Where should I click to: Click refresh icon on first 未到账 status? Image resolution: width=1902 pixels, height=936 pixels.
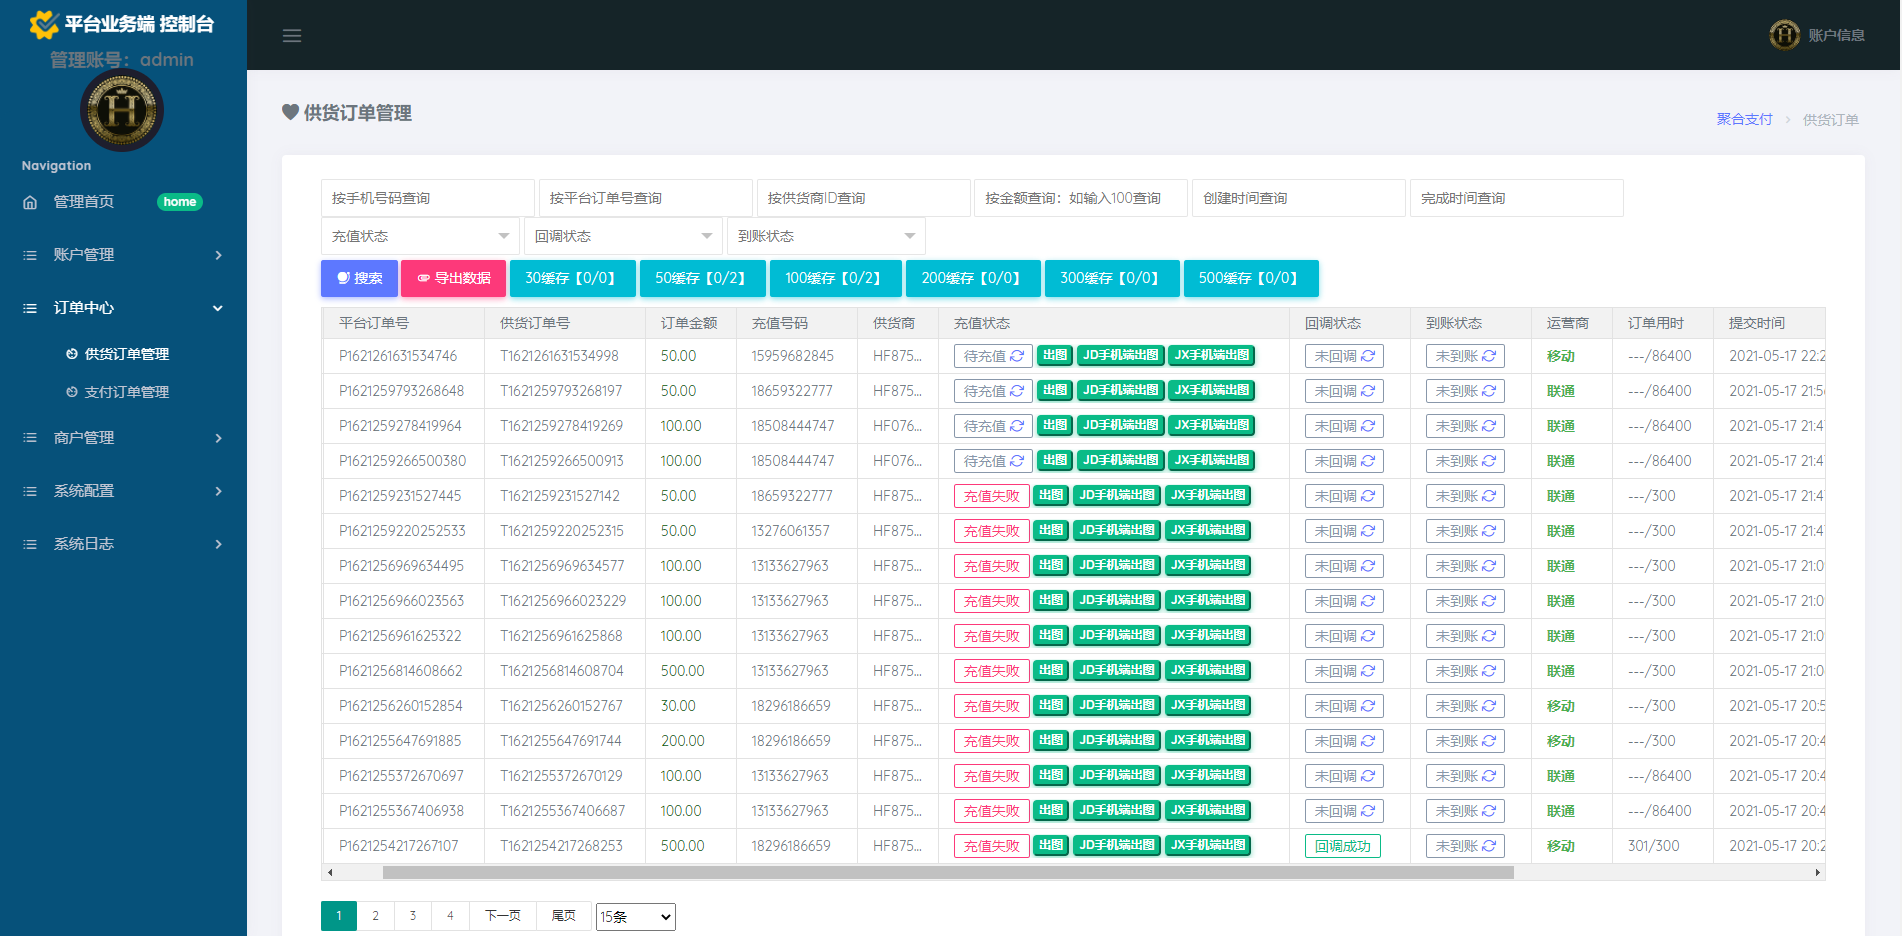pyautogui.click(x=1487, y=355)
